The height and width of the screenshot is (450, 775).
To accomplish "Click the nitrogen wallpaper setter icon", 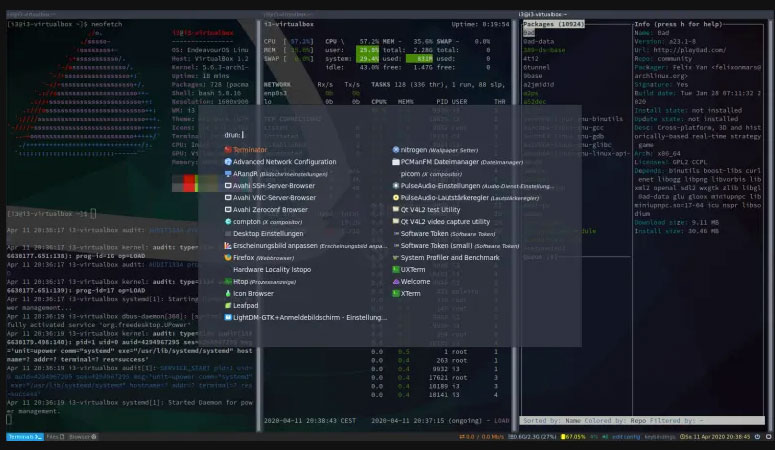I will [x=395, y=150].
